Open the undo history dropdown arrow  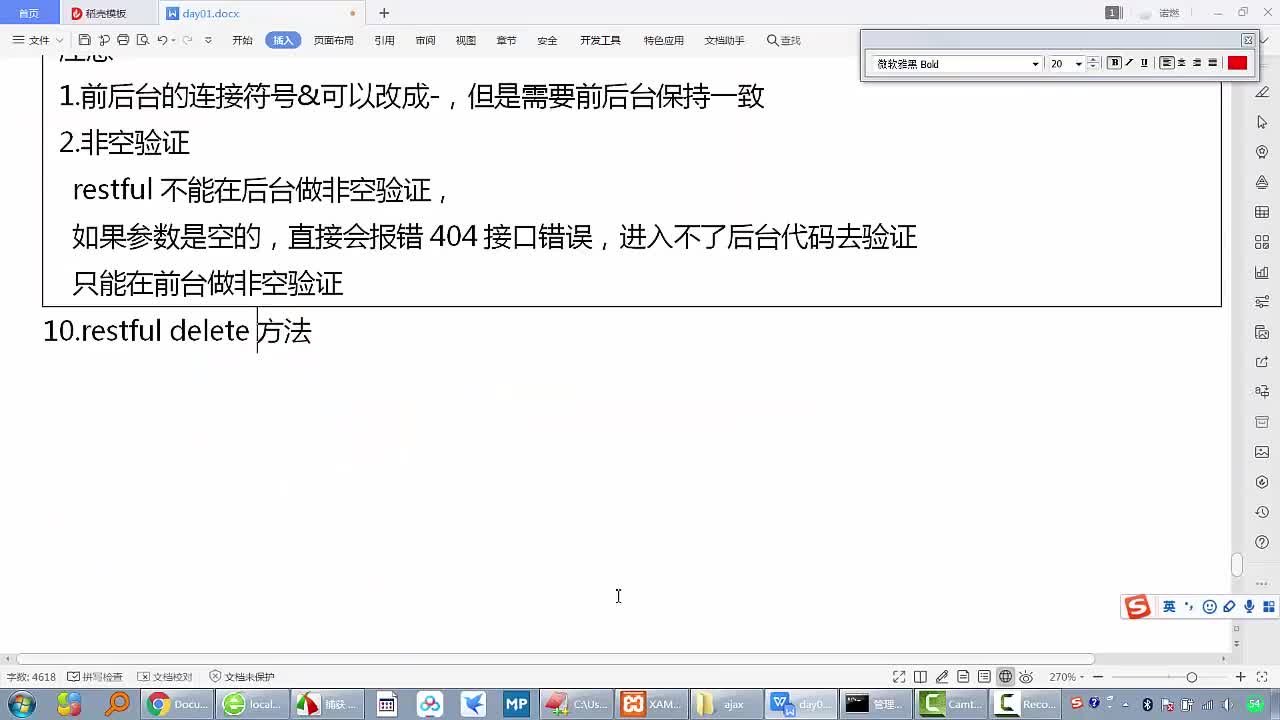coord(173,40)
